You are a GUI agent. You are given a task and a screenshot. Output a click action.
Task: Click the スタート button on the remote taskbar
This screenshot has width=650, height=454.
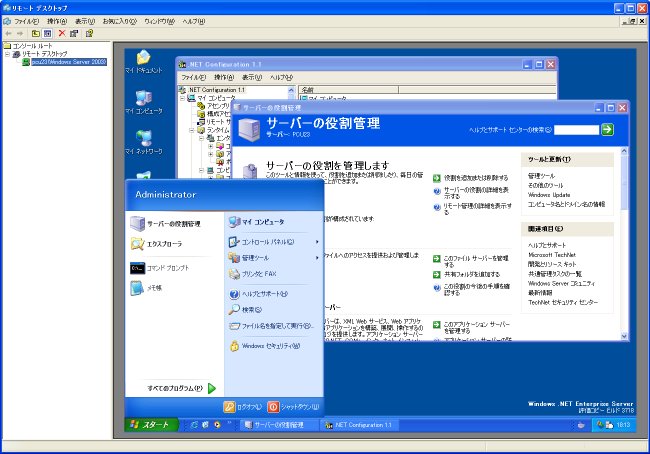[x=151, y=425]
